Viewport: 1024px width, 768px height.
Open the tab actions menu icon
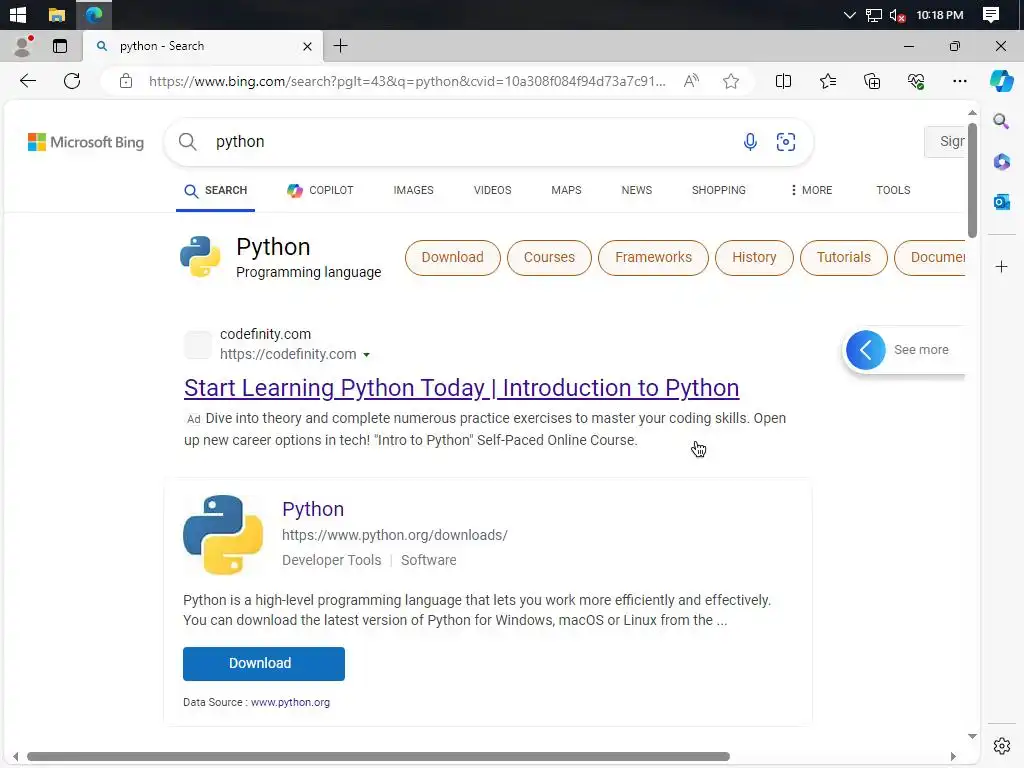pos(59,46)
